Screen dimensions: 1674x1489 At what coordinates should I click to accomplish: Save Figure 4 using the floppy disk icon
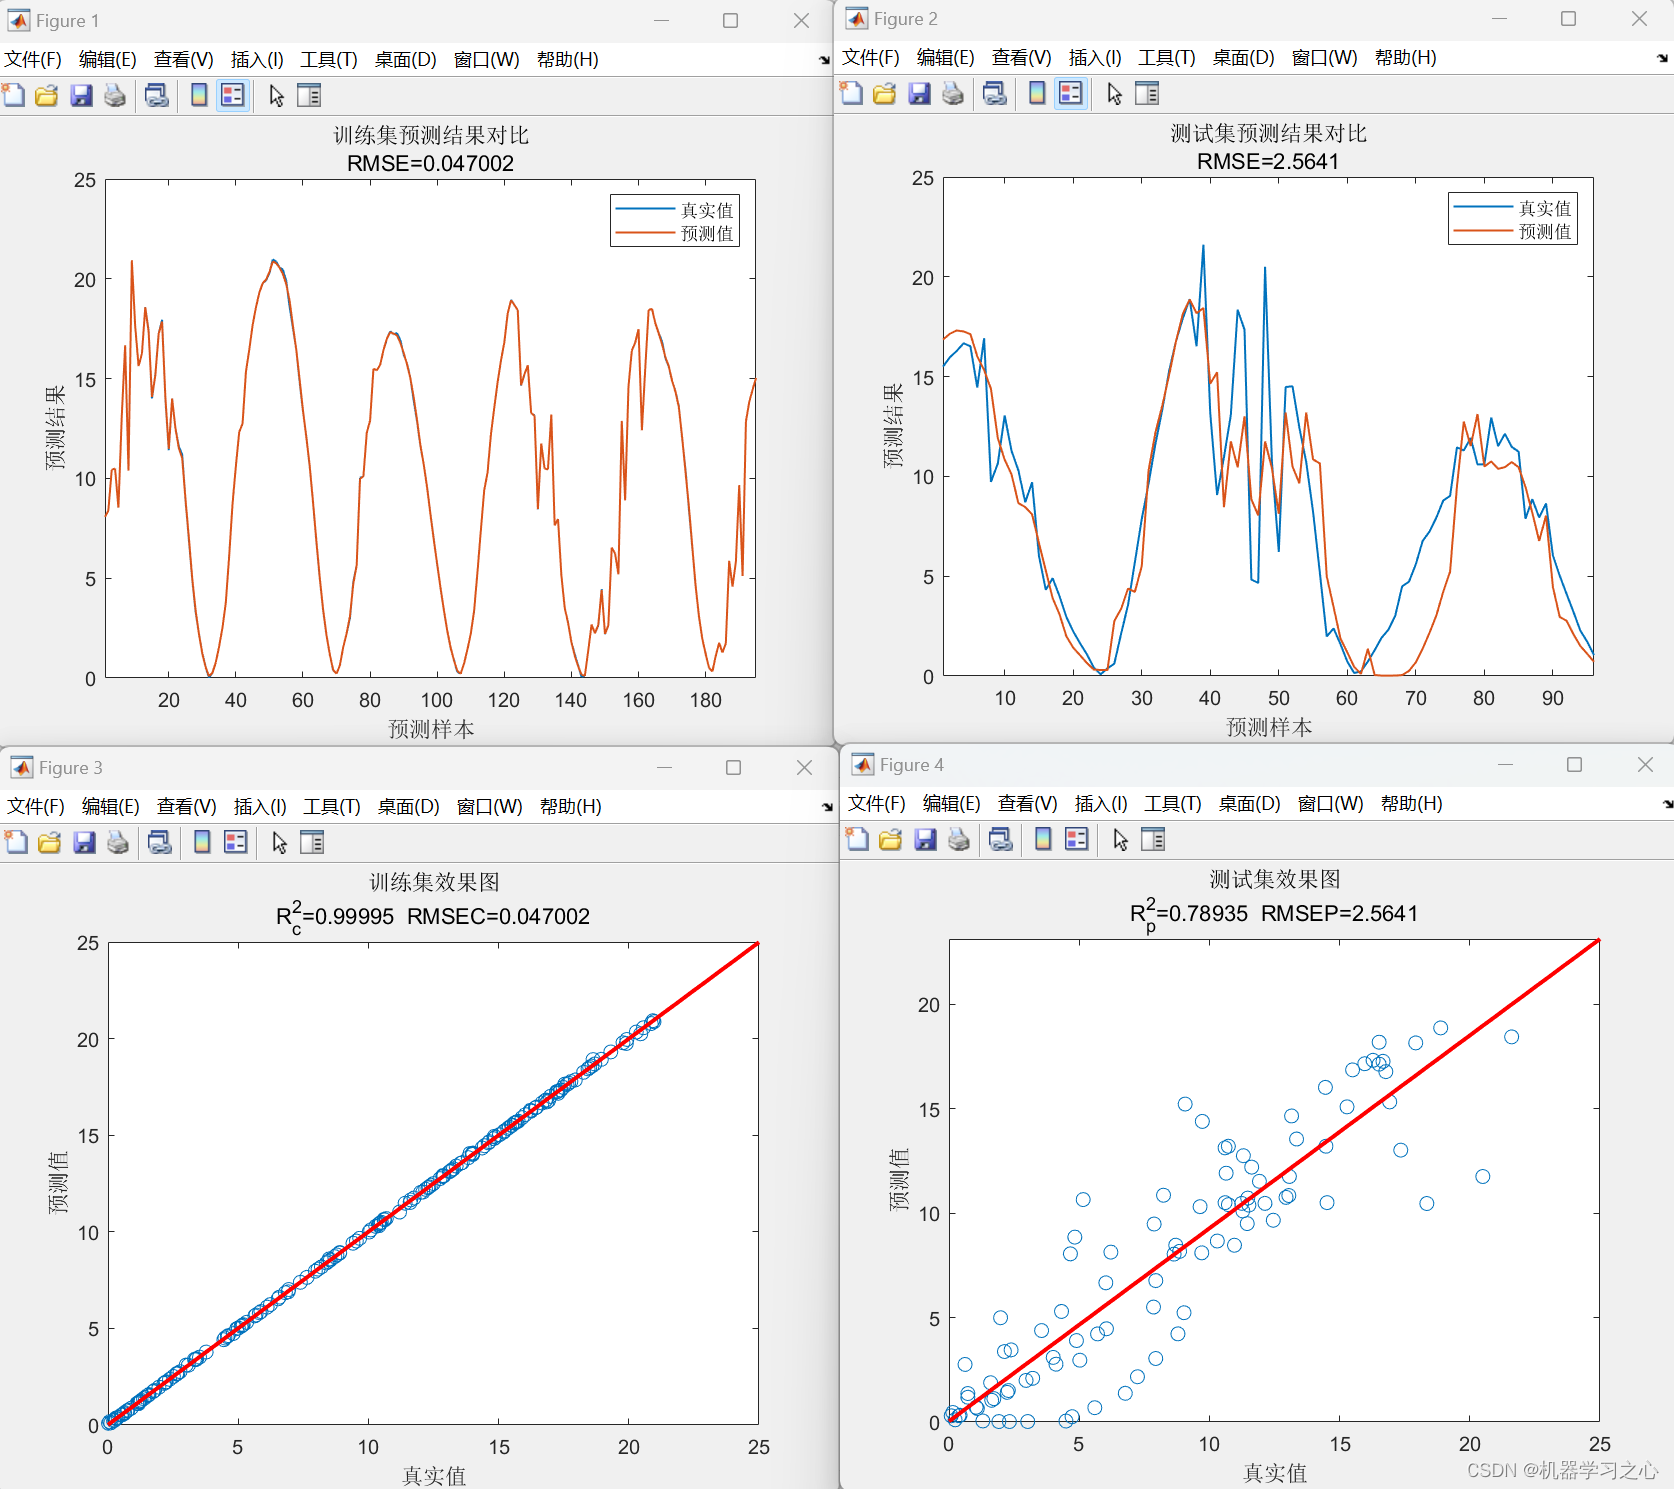point(925,839)
